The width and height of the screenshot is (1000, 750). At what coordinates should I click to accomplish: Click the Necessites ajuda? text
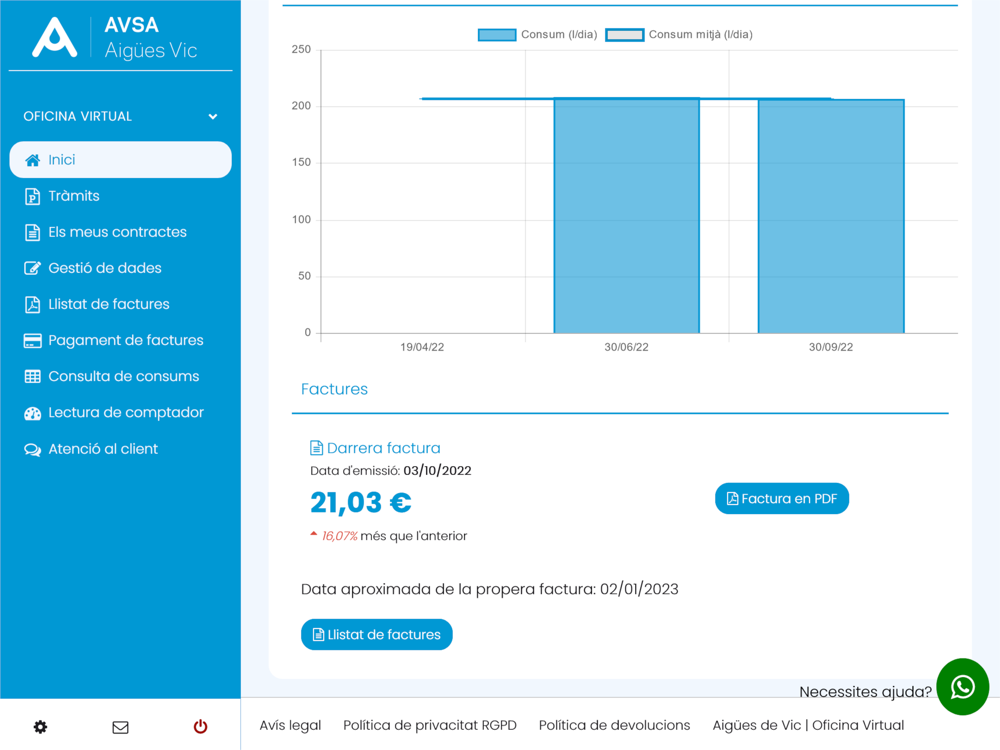(x=865, y=692)
